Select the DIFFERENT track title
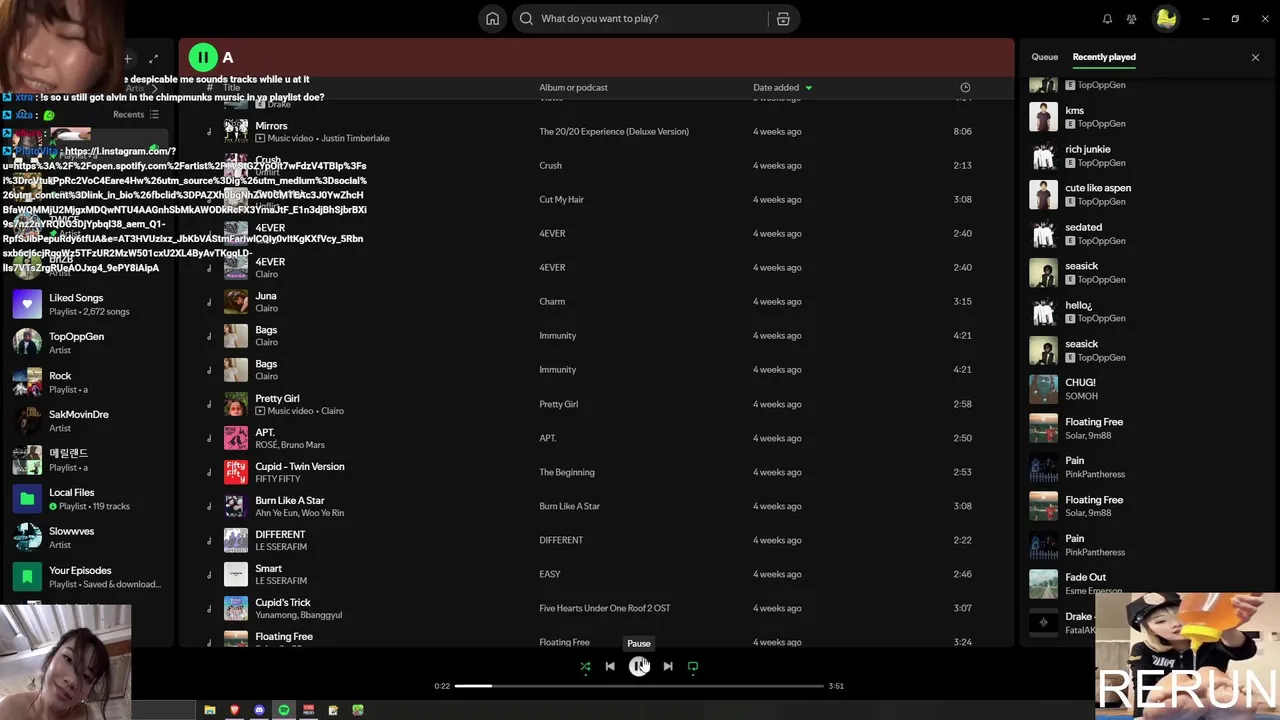Screen dimensions: 1280x720 coord(280,534)
